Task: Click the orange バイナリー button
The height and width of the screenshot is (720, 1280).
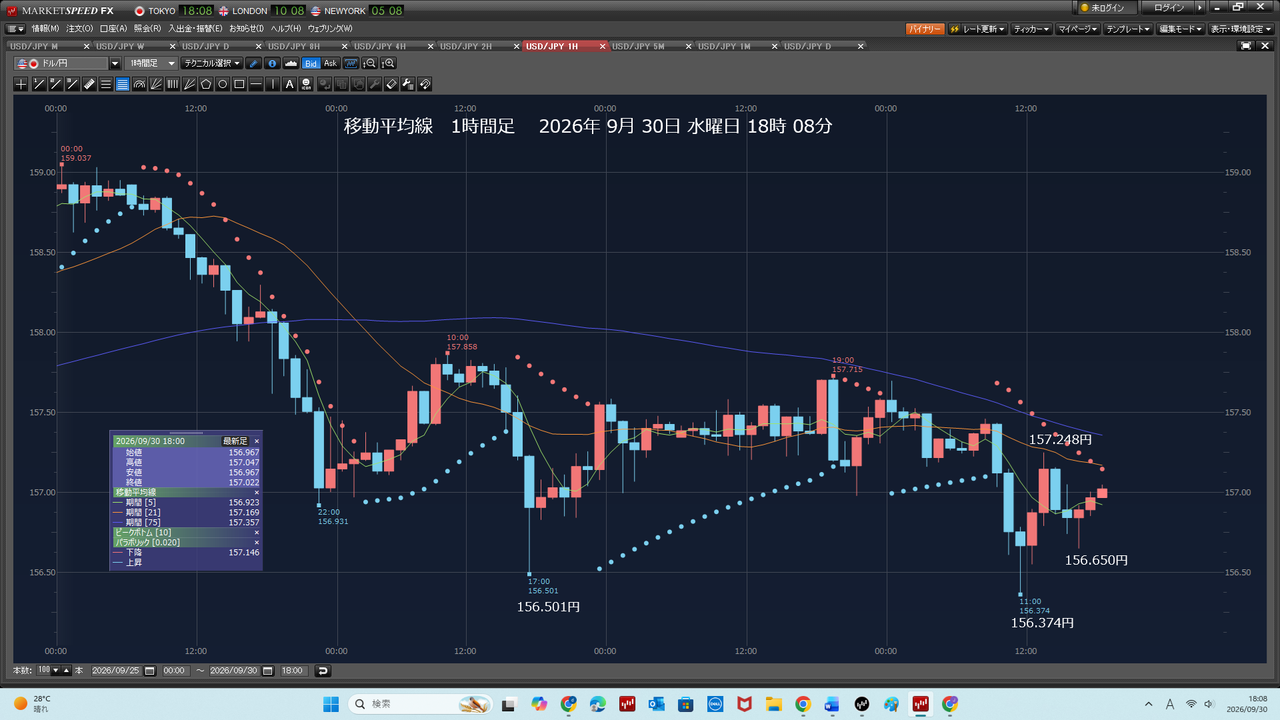Action: coord(925,29)
